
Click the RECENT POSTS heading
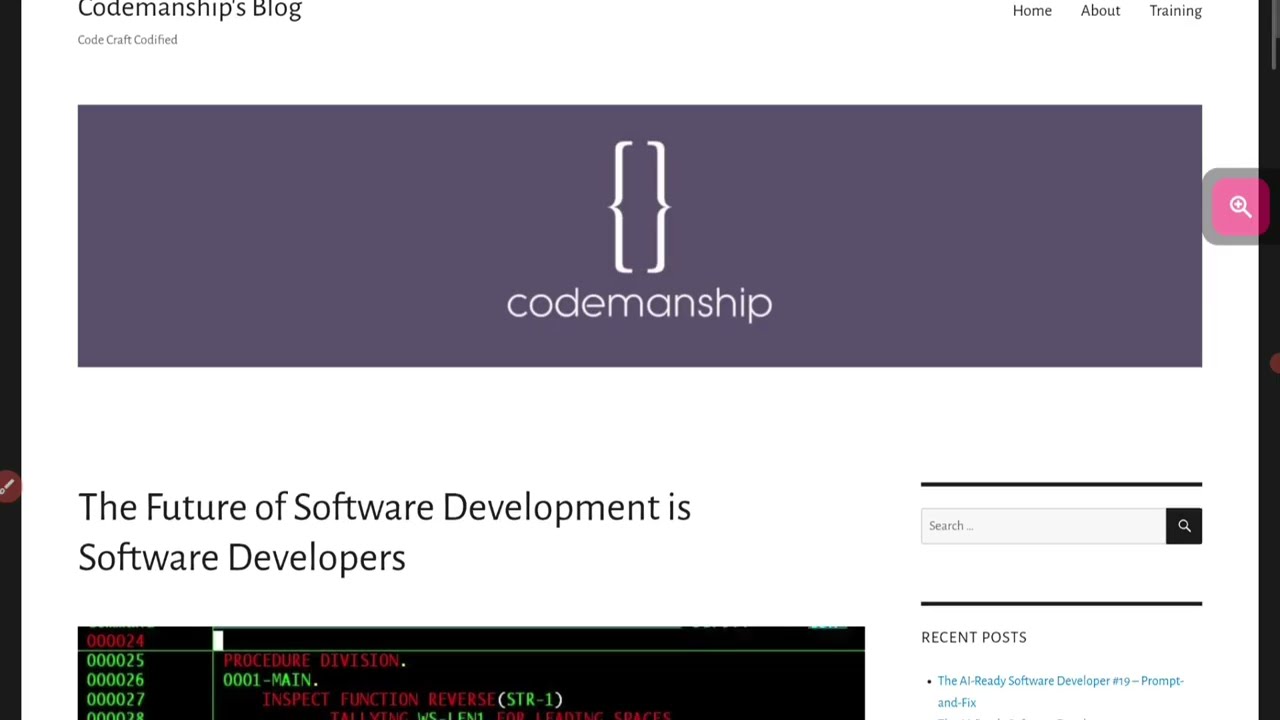pyautogui.click(x=974, y=637)
